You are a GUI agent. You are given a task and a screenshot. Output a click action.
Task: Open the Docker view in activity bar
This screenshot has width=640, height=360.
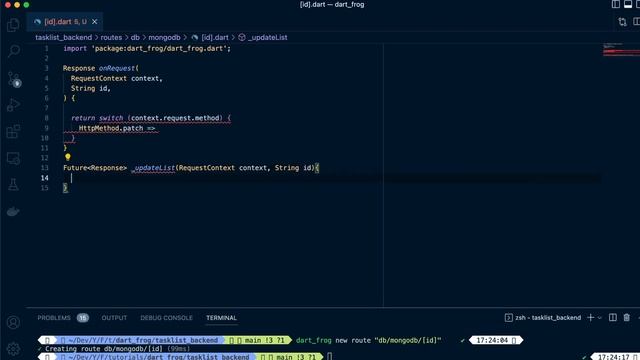13,211
